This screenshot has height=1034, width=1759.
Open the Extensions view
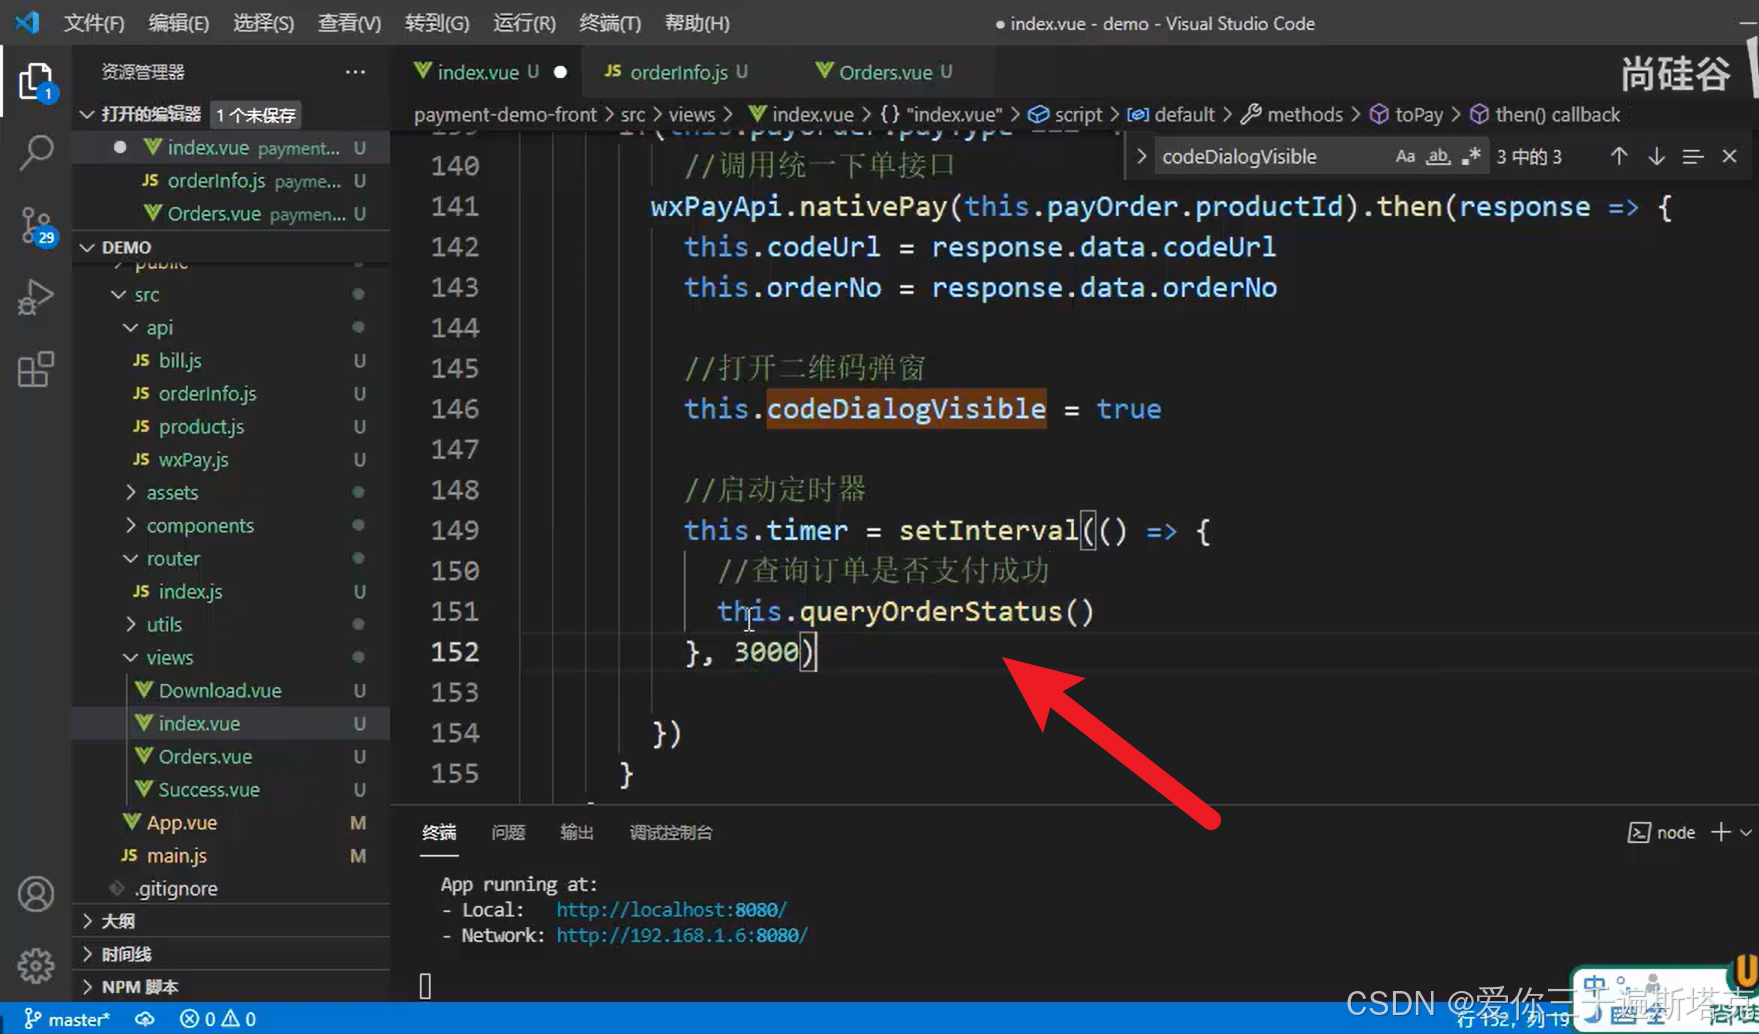[x=36, y=369]
